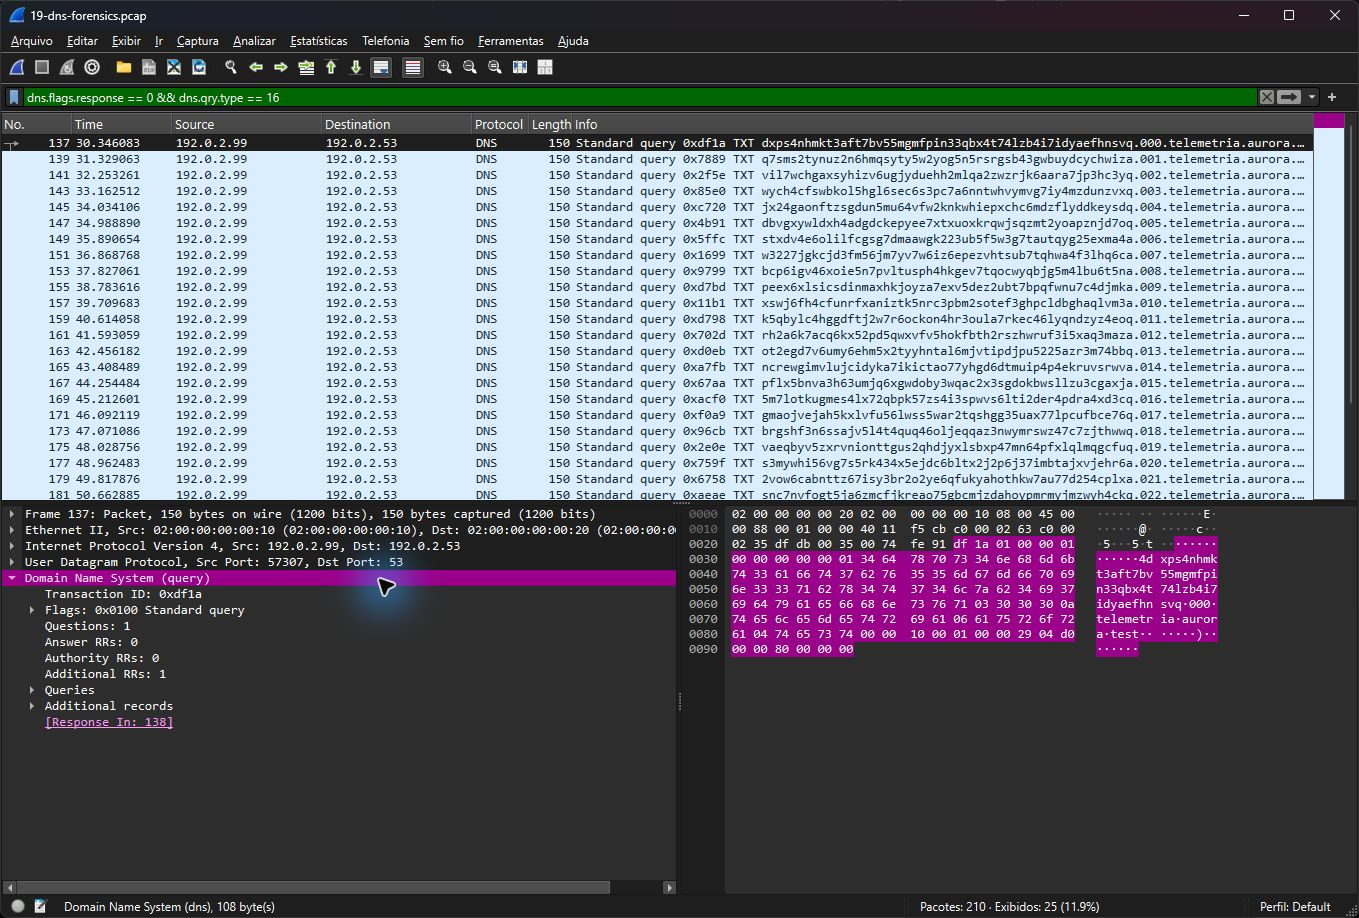Click into the display filter input field
Screen dimensions: 1359x918
tap(640, 97)
